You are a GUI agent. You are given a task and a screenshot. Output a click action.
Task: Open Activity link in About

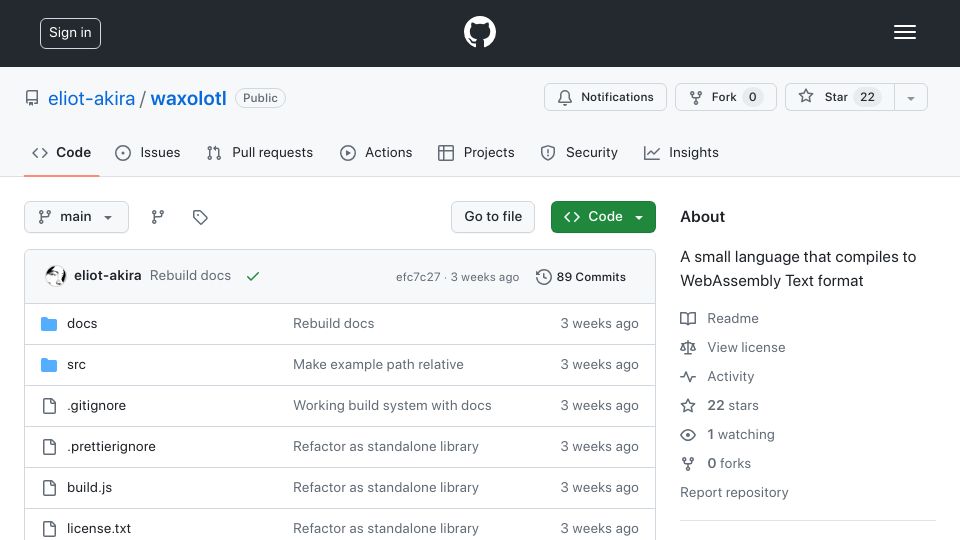(x=730, y=377)
